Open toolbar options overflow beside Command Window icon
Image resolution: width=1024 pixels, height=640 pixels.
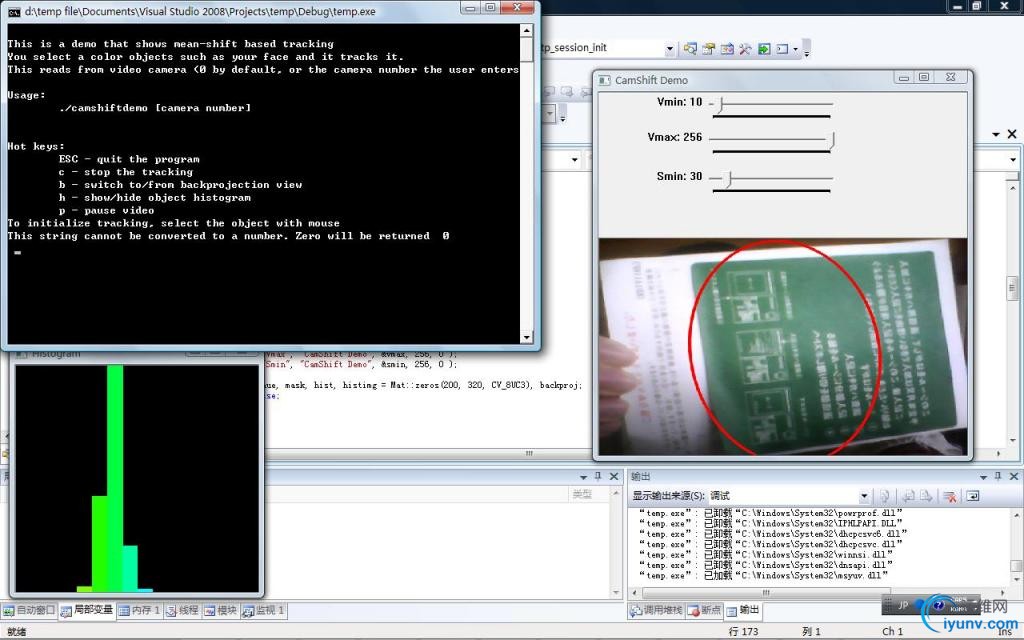pos(807,51)
